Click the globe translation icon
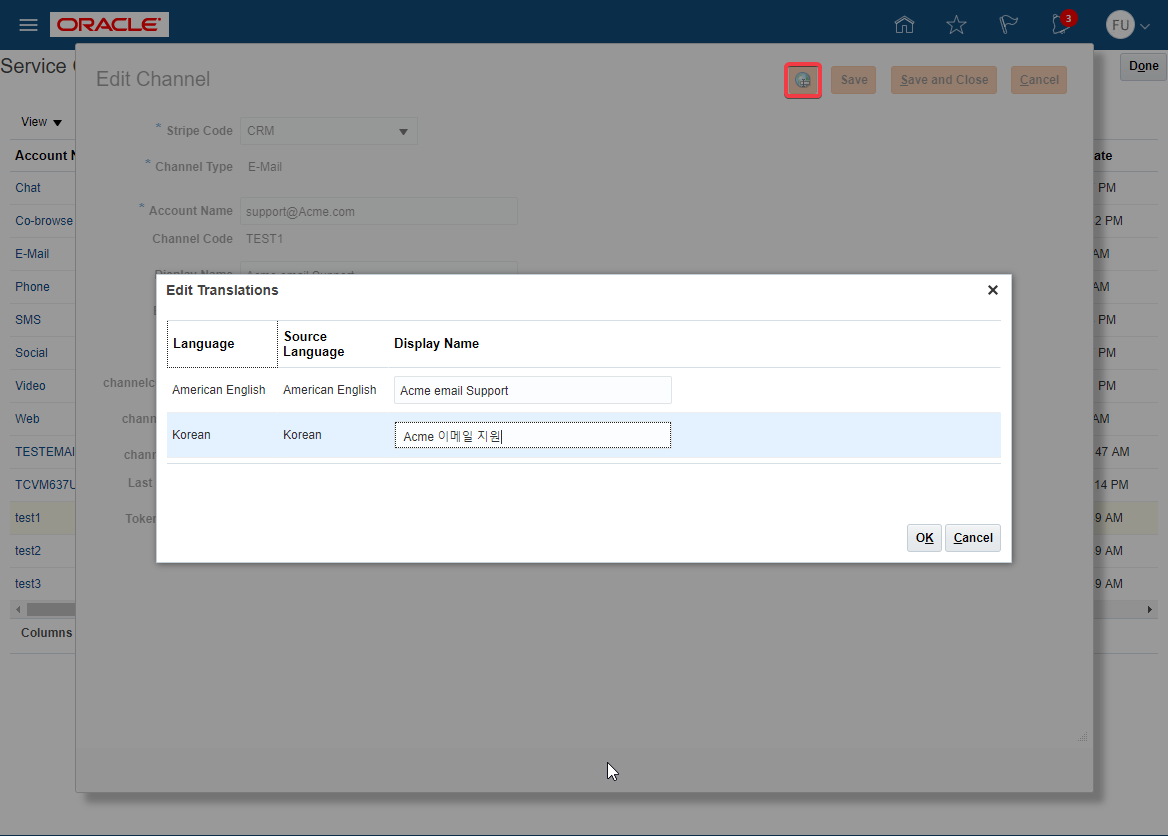Image resolution: width=1168 pixels, height=836 pixels. click(803, 80)
